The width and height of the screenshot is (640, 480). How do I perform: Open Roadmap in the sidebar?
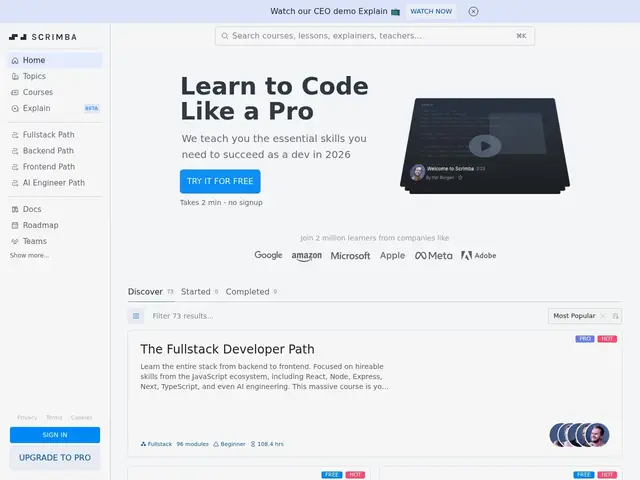pyautogui.click(x=55, y=225)
